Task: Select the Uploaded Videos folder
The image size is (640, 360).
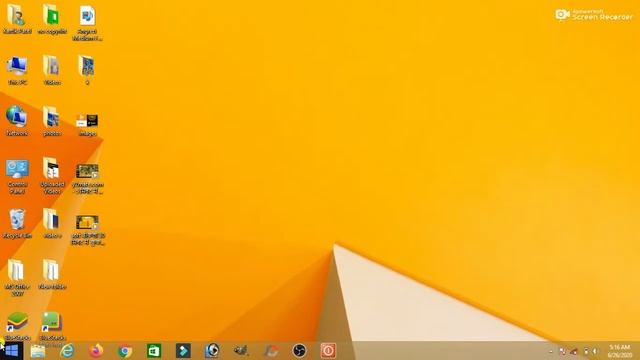Action: pos(52,176)
